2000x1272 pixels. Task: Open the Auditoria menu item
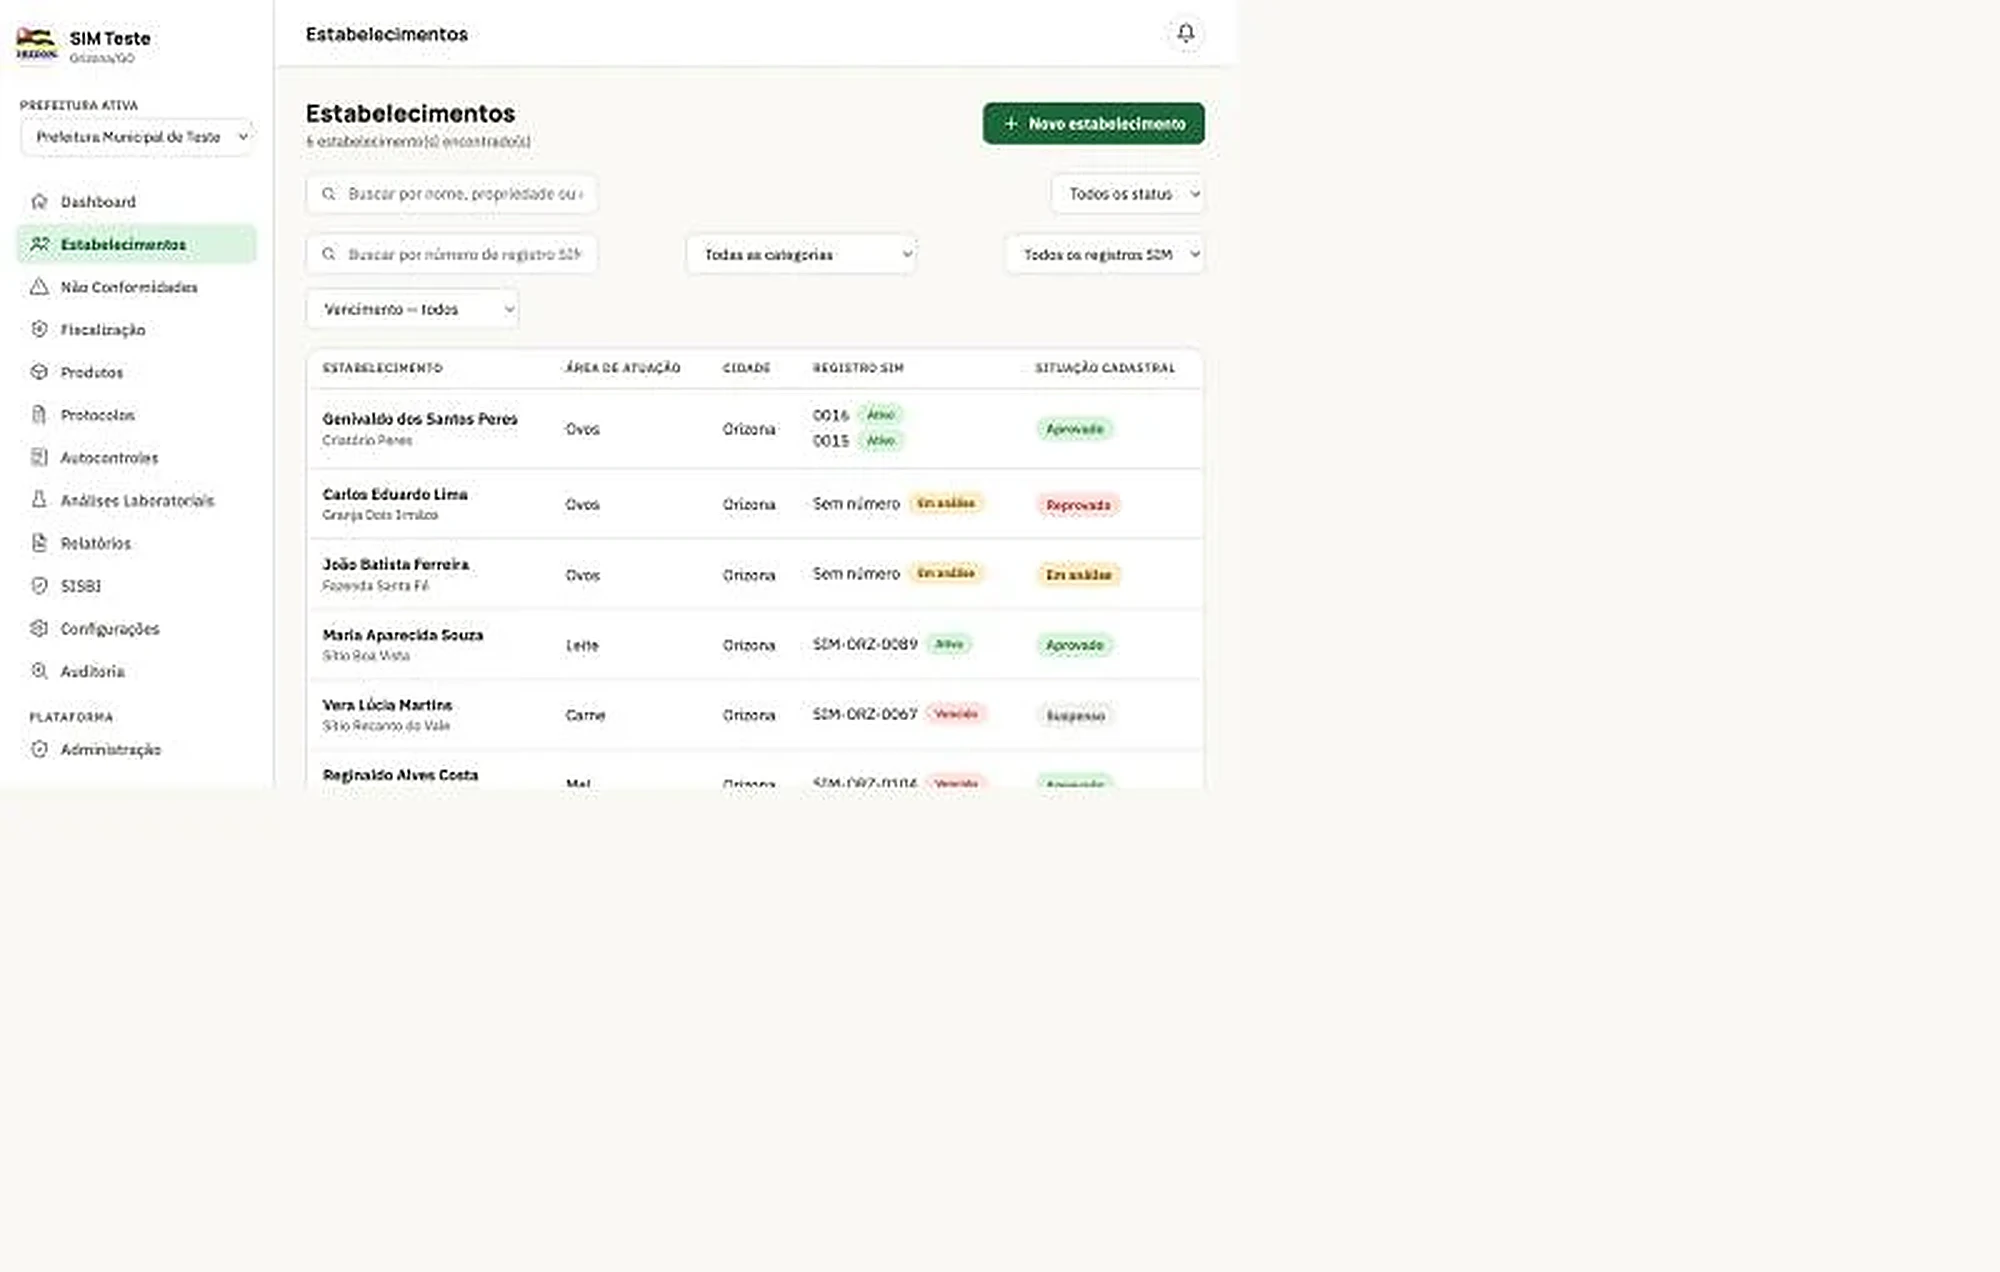136,671
